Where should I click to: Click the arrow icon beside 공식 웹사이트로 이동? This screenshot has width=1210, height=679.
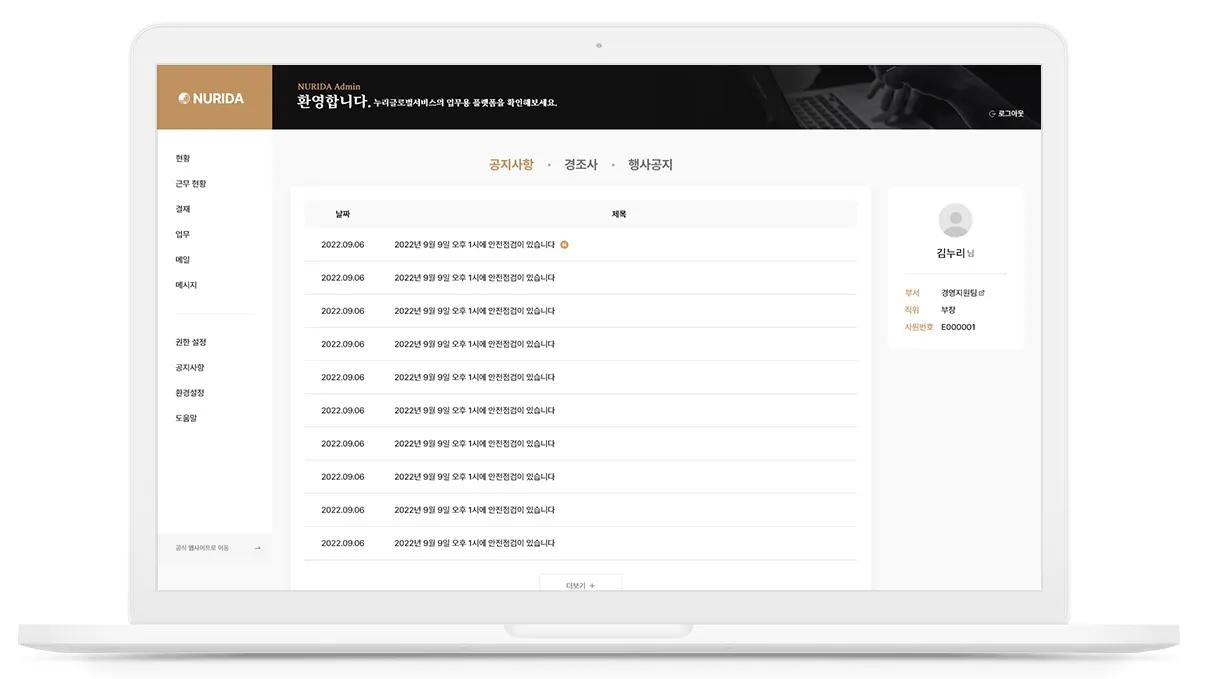(257, 548)
